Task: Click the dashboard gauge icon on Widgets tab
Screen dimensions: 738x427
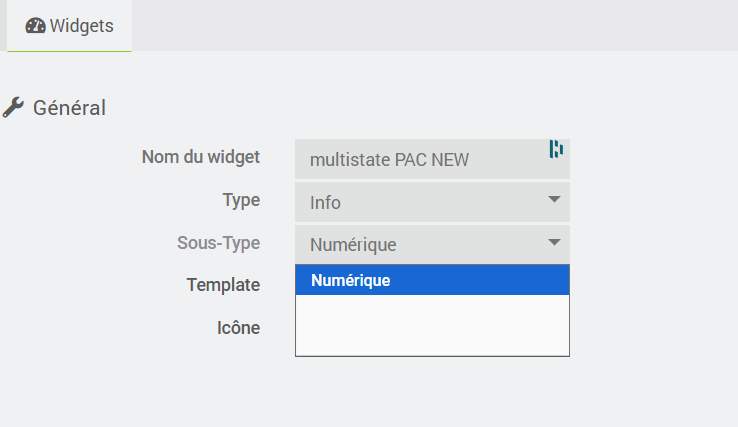Action: pyautogui.click(x=36, y=26)
